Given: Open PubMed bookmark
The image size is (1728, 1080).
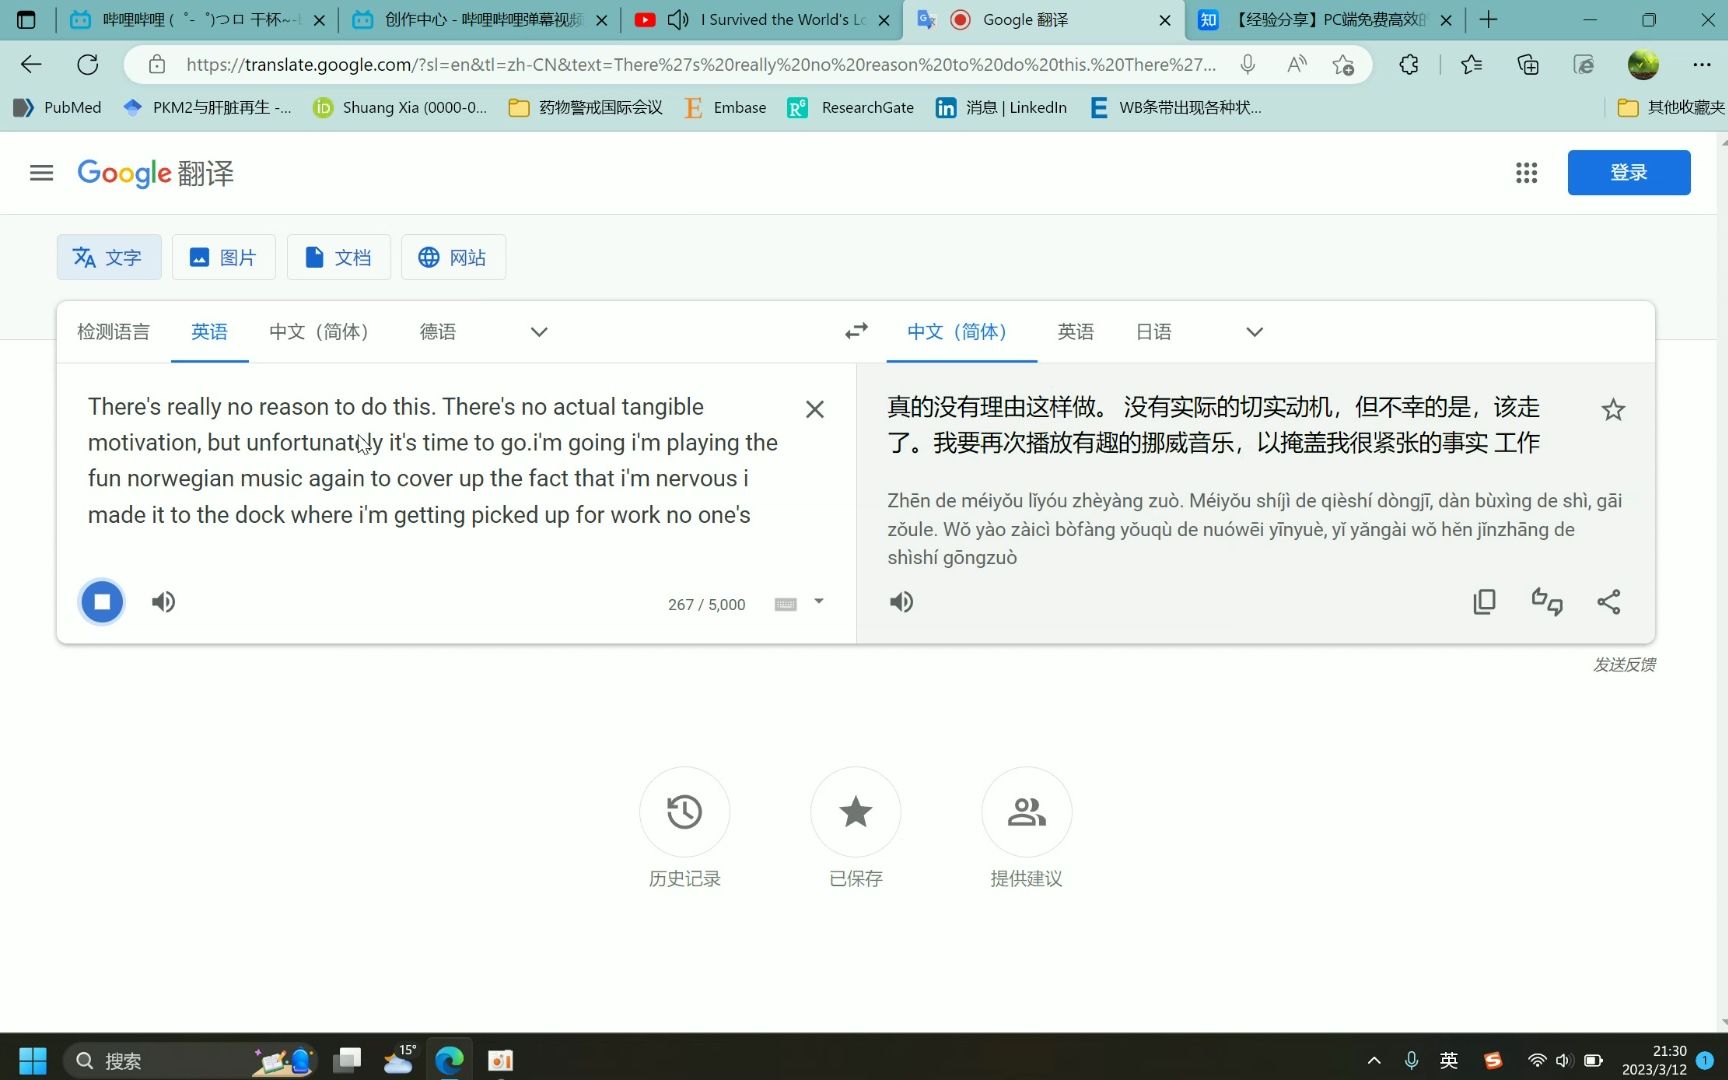Looking at the screenshot, I should pyautogui.click(x=57, y=107).
